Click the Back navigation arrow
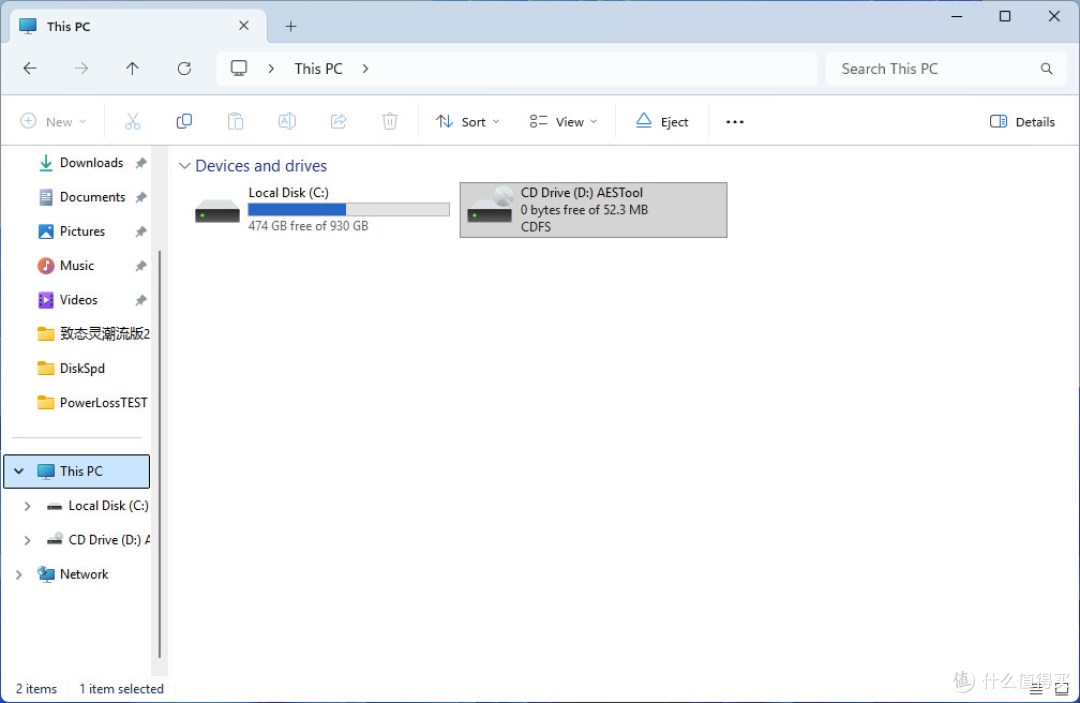The image size is (1080, 703). coord(30,68)
